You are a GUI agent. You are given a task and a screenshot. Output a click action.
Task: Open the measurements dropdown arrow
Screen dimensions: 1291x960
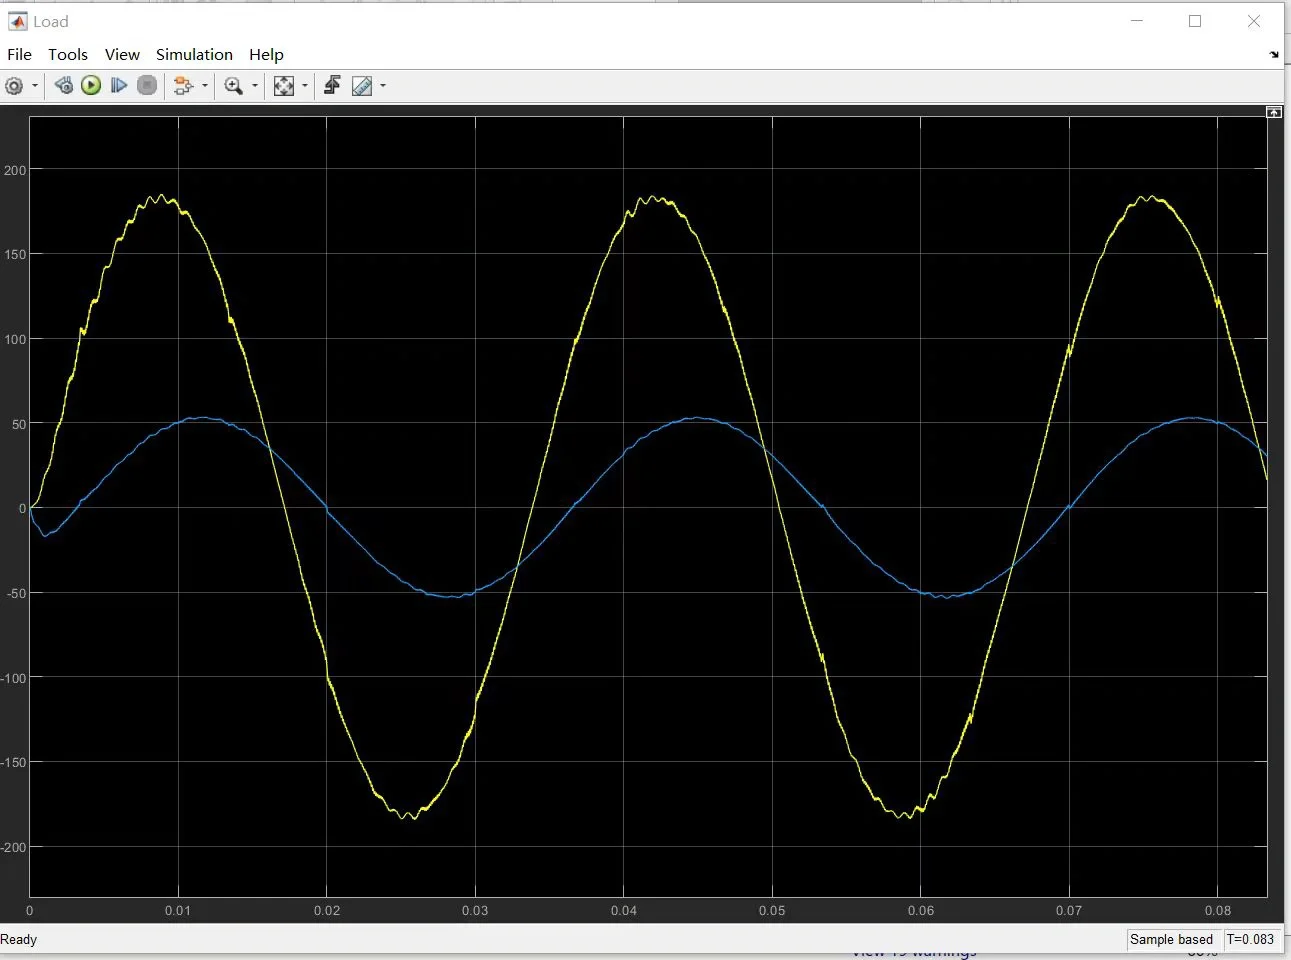(383, 86)
